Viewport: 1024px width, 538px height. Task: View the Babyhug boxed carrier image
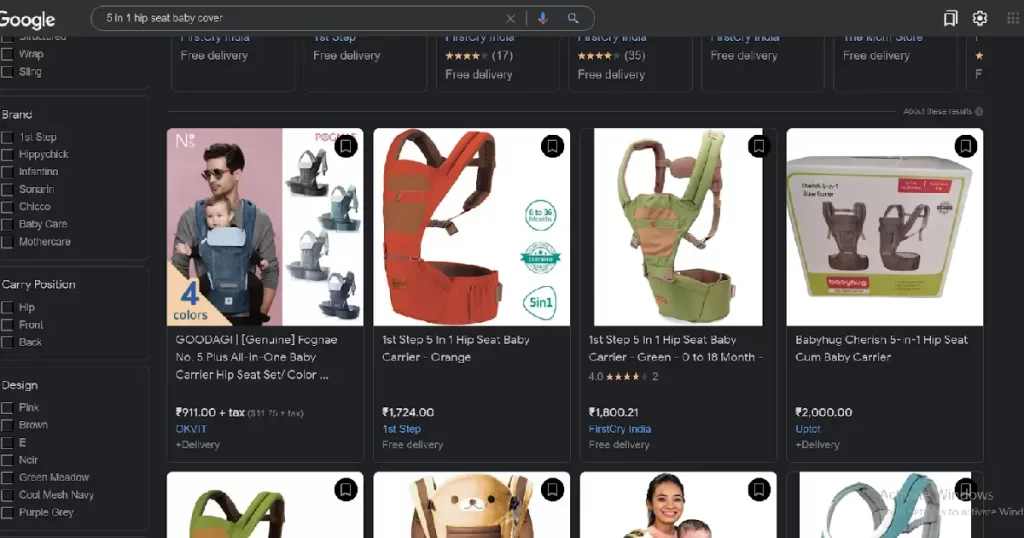(x=884, y=227)
